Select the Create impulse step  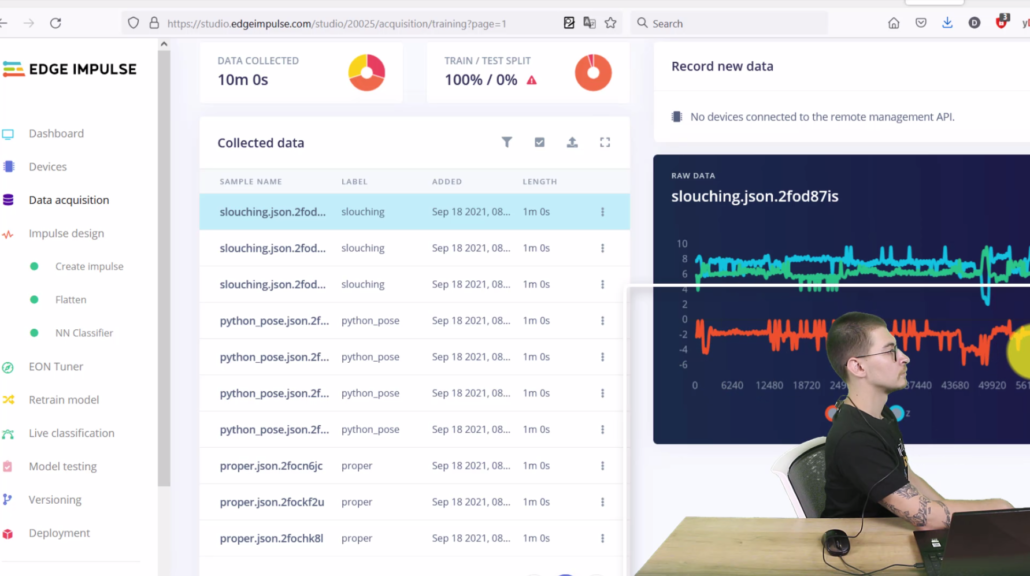click(x=89, y=267)
